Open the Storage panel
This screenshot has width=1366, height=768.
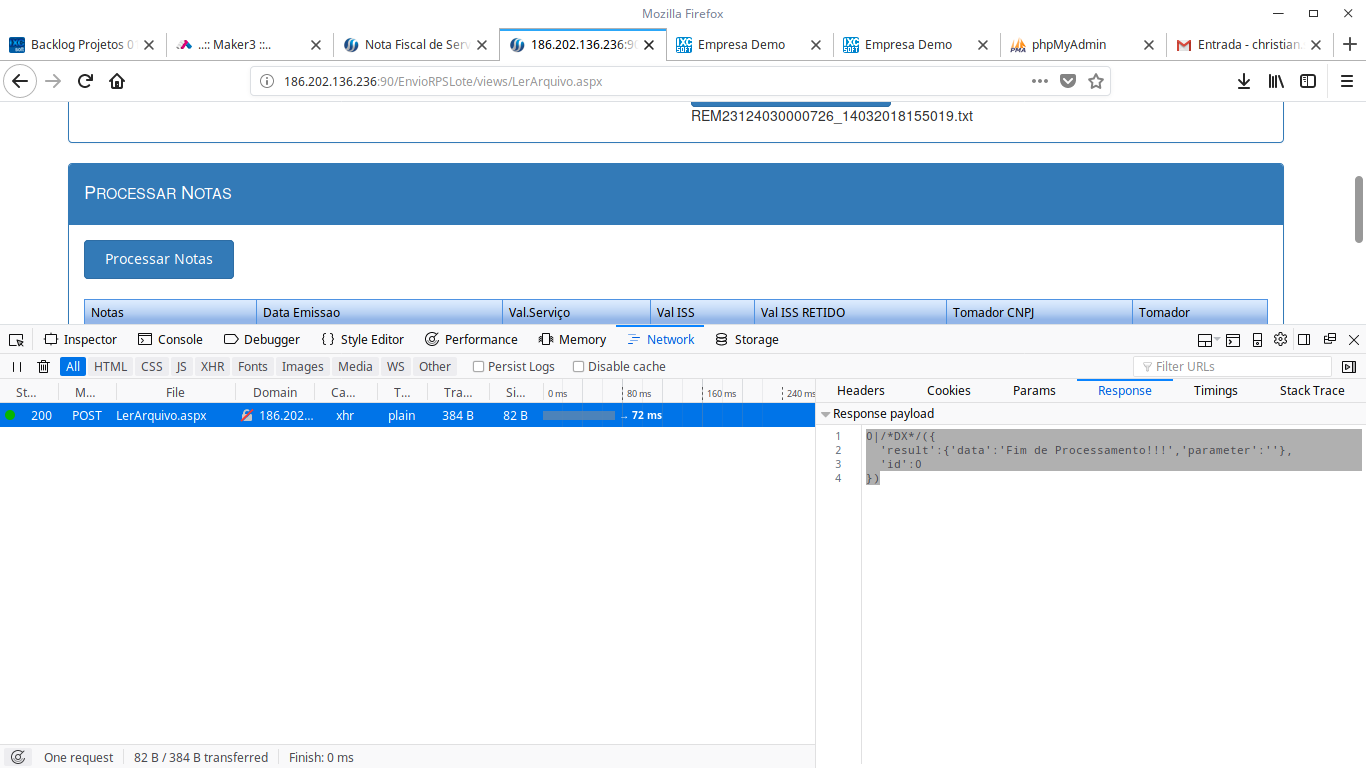(x=747, y=339)
